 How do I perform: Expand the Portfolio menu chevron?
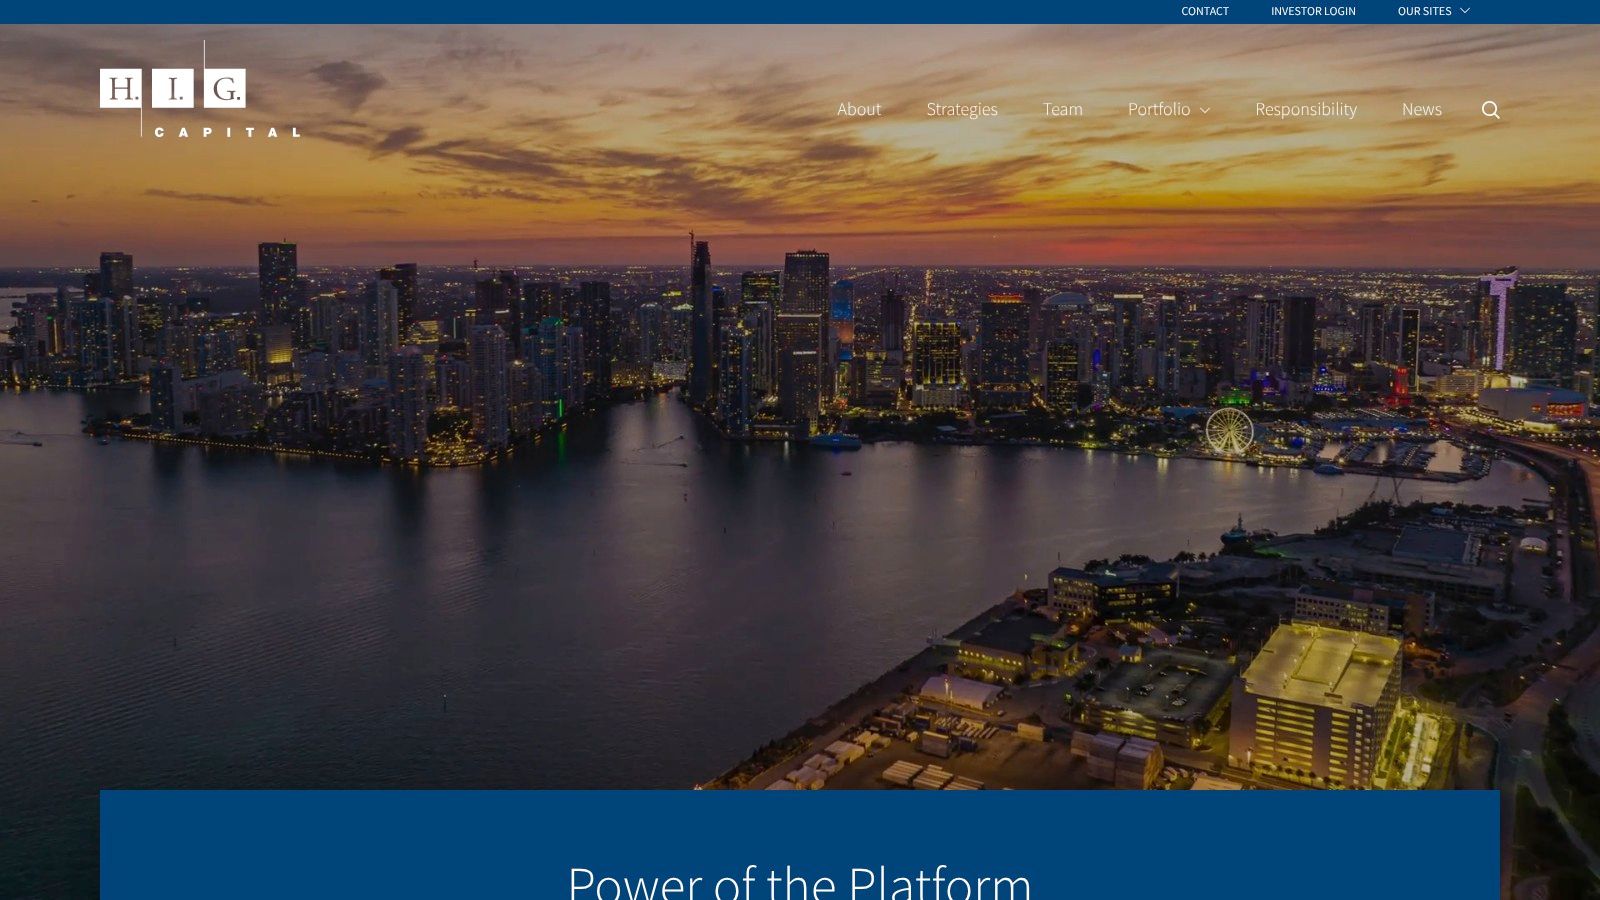1205,110
